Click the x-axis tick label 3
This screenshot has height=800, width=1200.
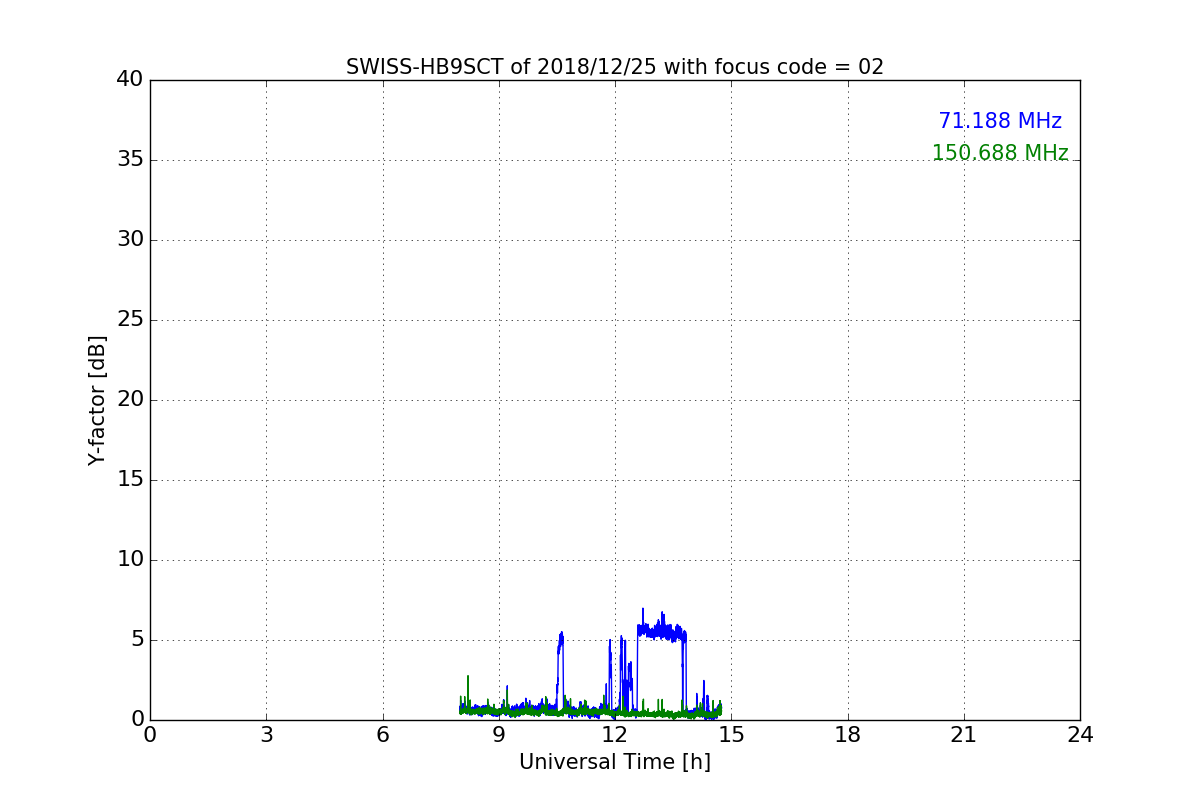click(266, 735)
